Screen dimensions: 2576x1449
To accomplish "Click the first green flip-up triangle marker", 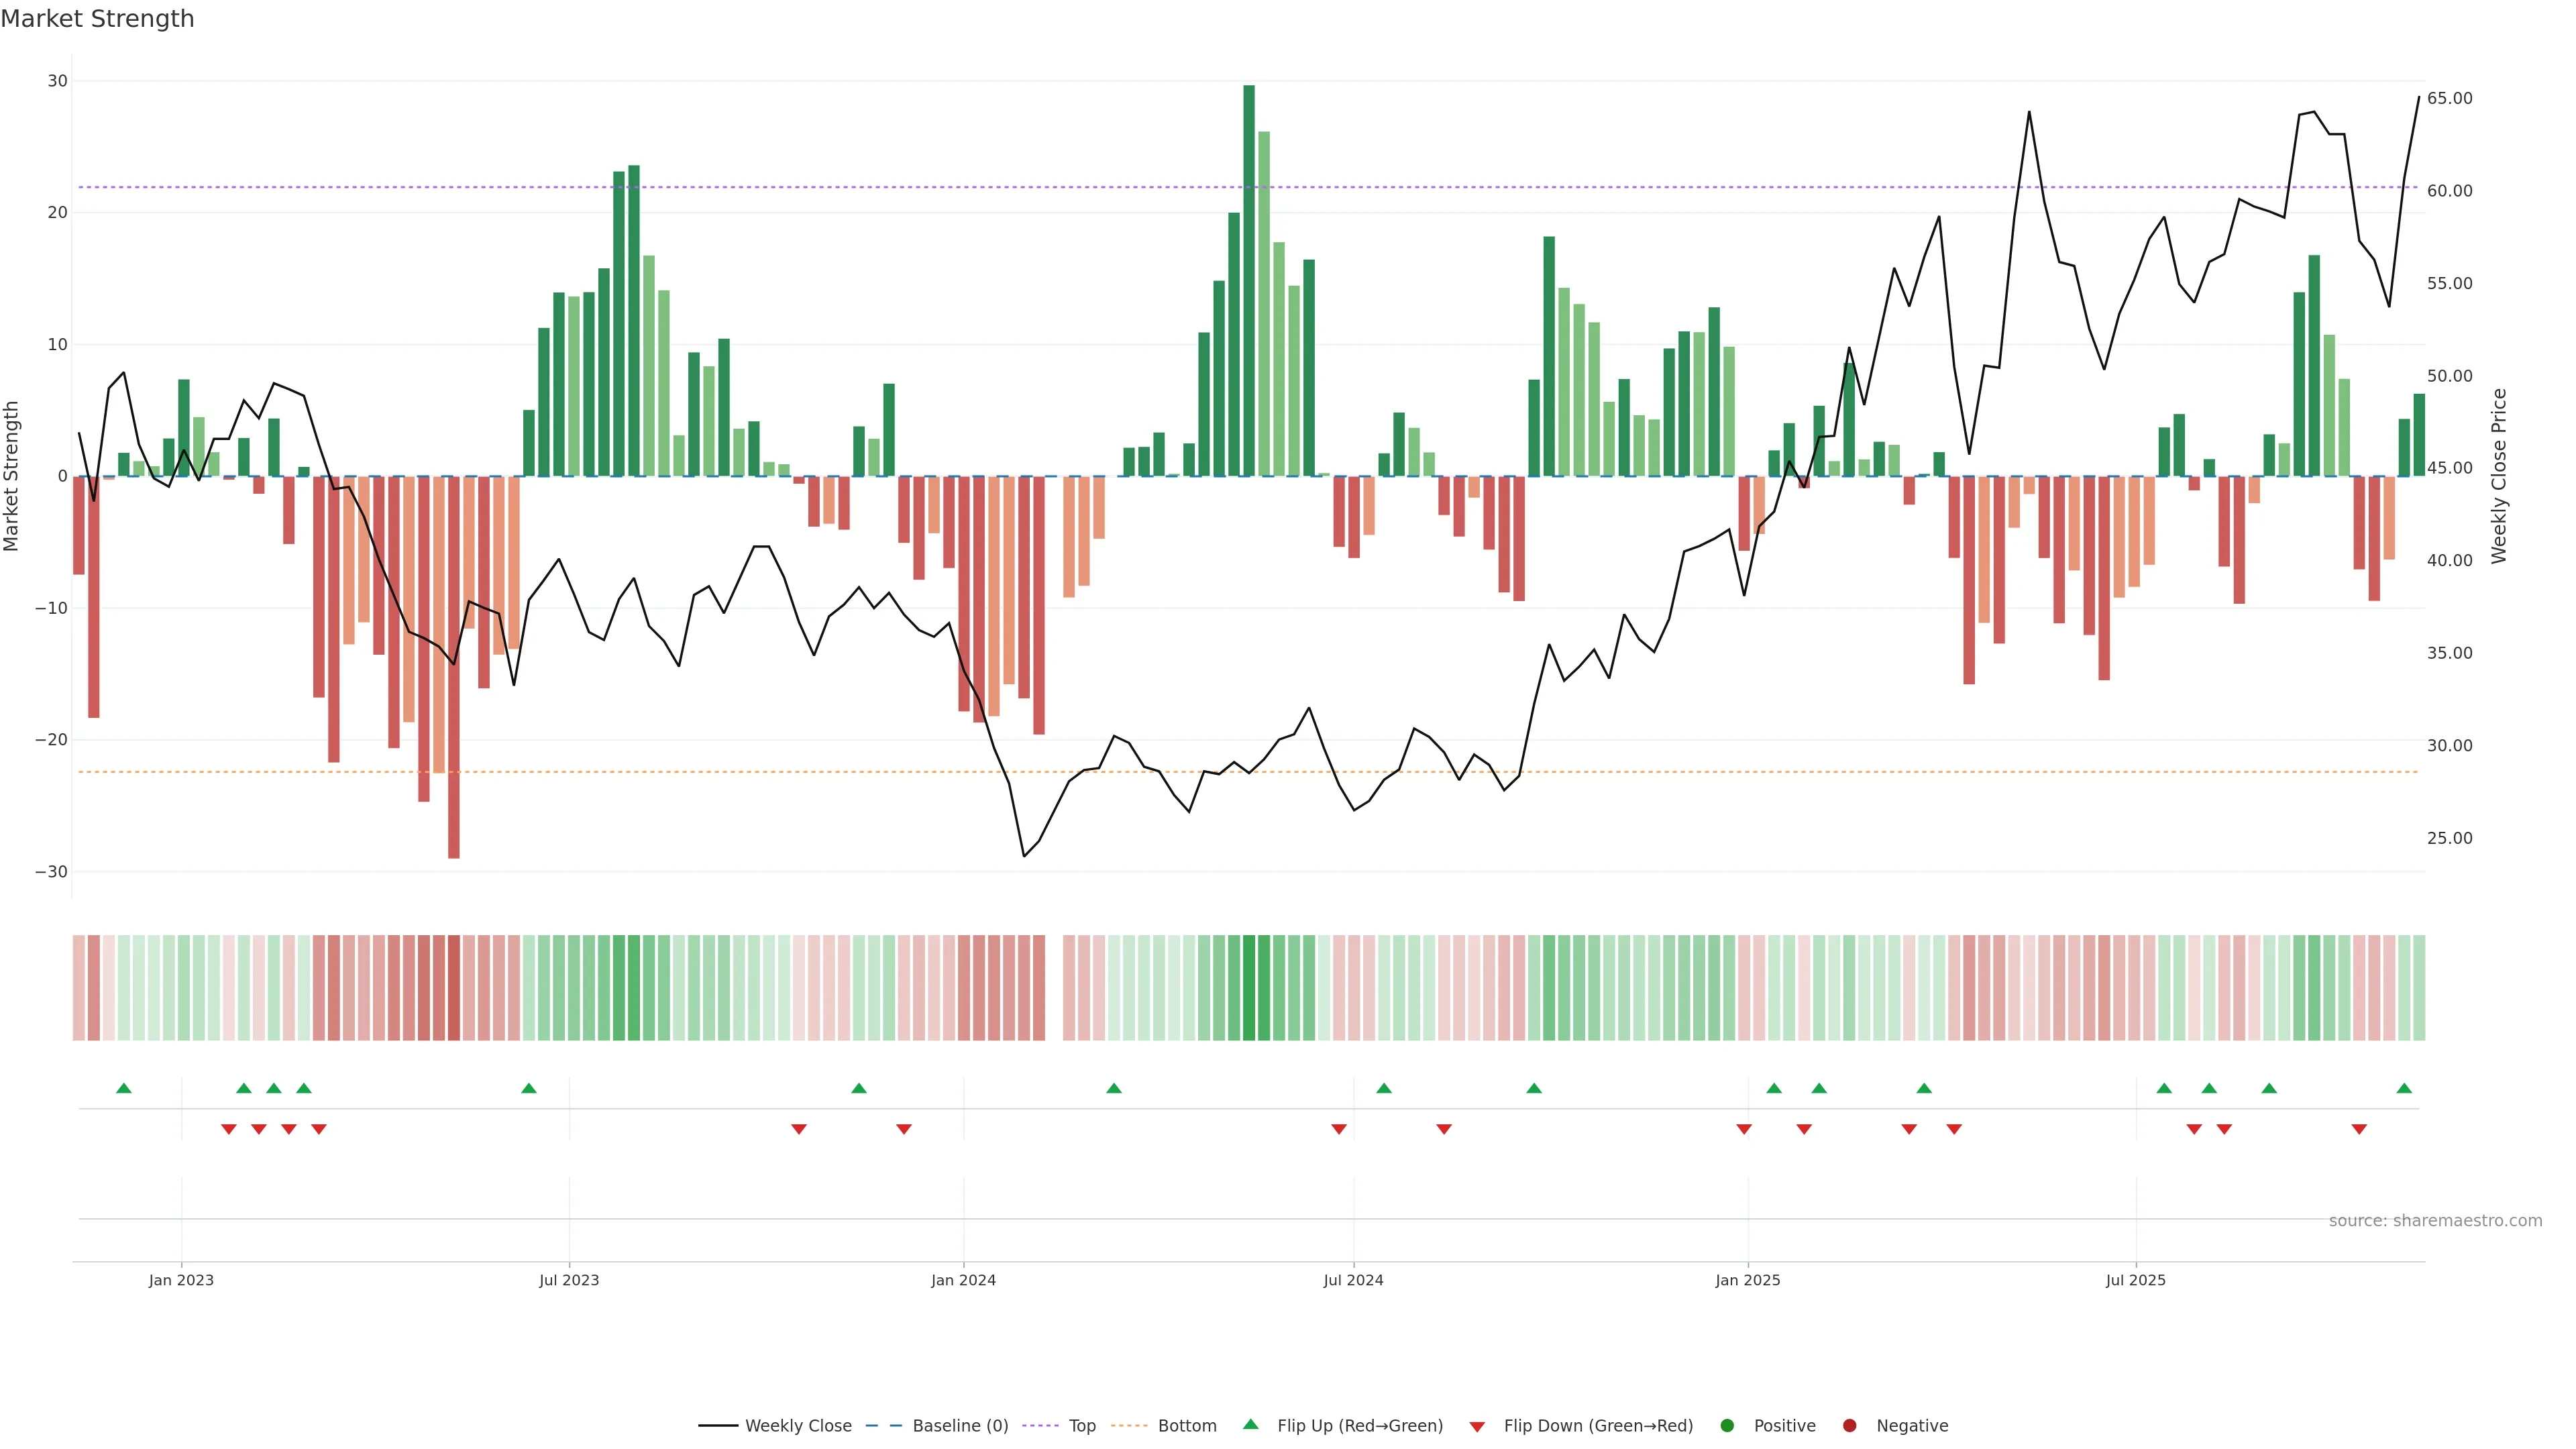I will 124,1088.
